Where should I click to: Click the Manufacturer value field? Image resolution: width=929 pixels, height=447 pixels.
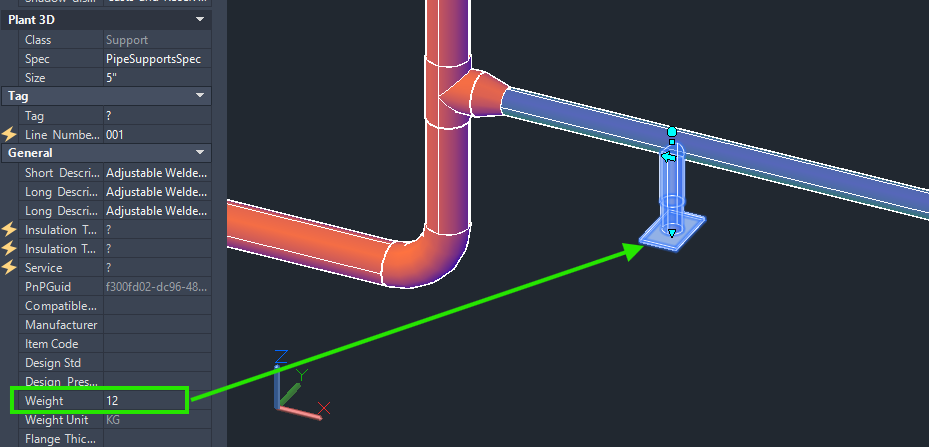pos(157,325)
